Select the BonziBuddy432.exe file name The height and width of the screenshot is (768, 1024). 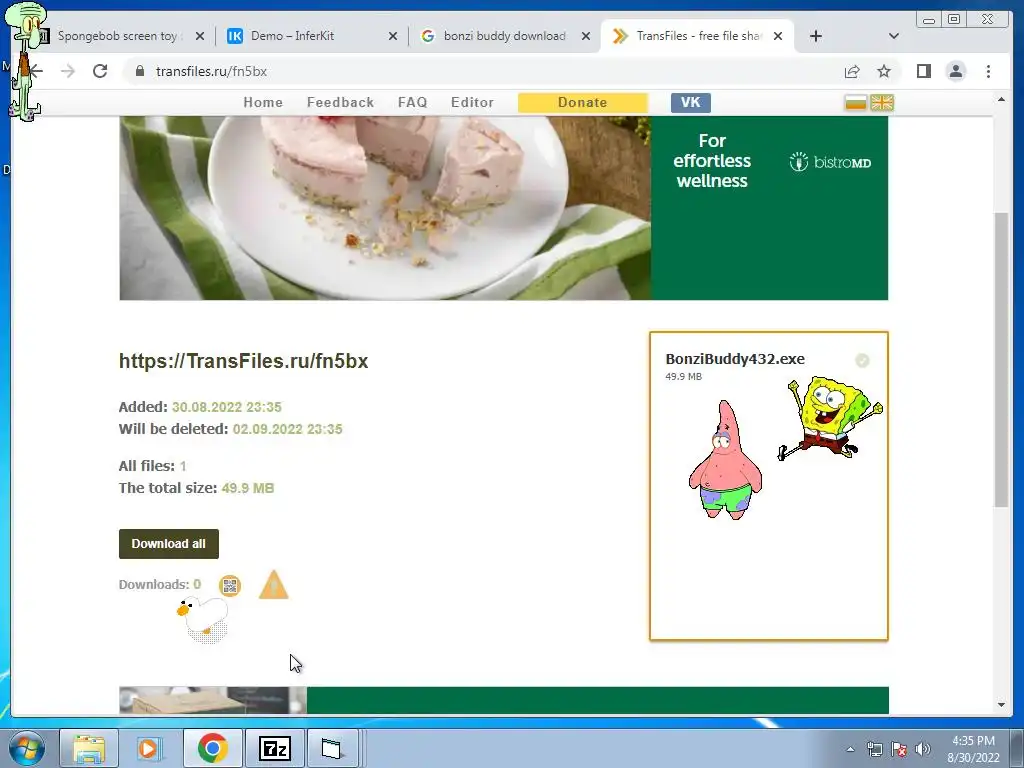click(735, 359)
